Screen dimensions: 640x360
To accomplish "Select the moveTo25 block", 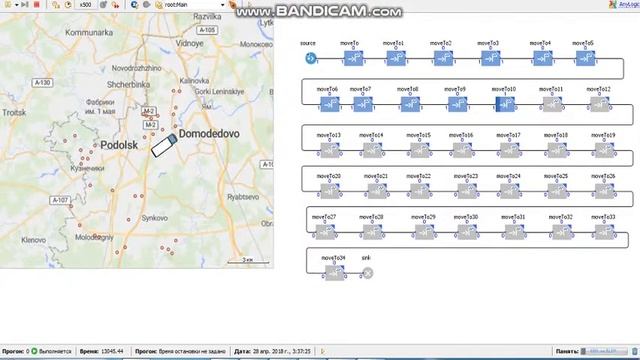I will [x=557, y=191].
